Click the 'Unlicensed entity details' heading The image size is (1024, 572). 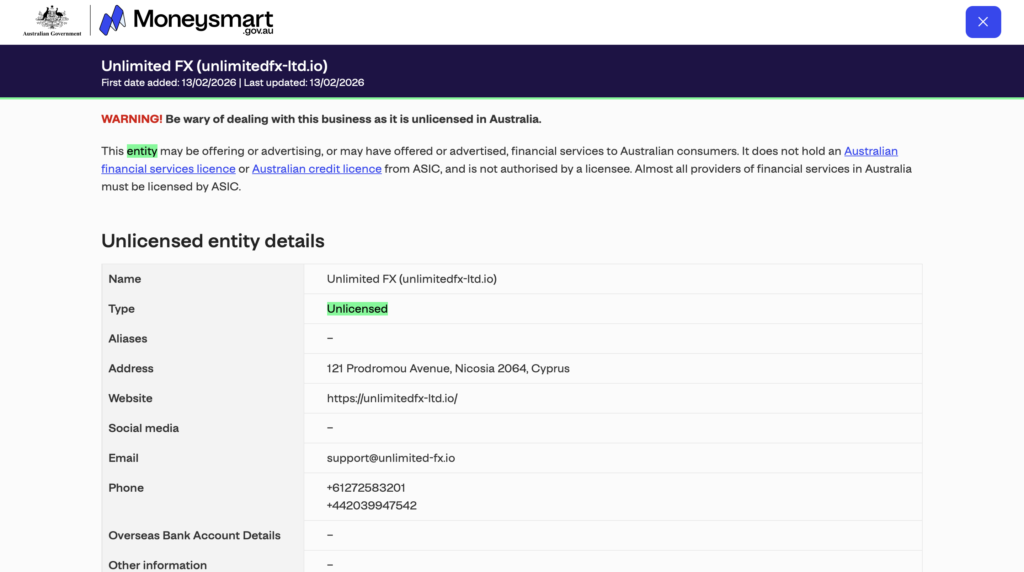click(213, 241)
